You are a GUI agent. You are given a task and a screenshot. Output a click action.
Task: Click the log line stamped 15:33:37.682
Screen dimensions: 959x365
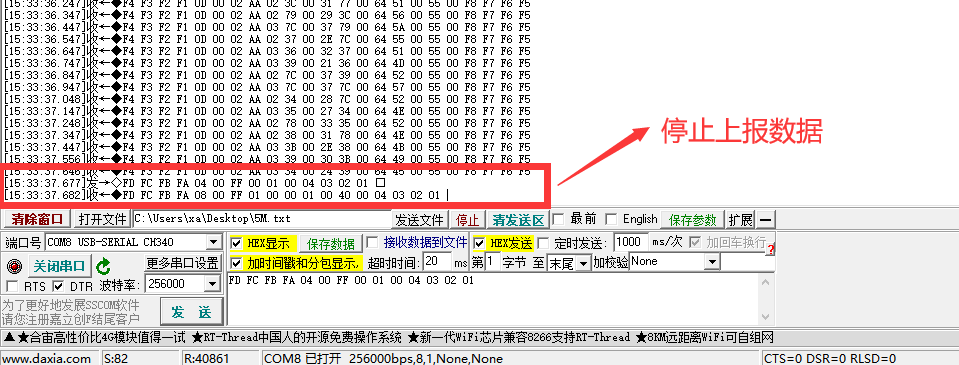[x=226, y=195]
